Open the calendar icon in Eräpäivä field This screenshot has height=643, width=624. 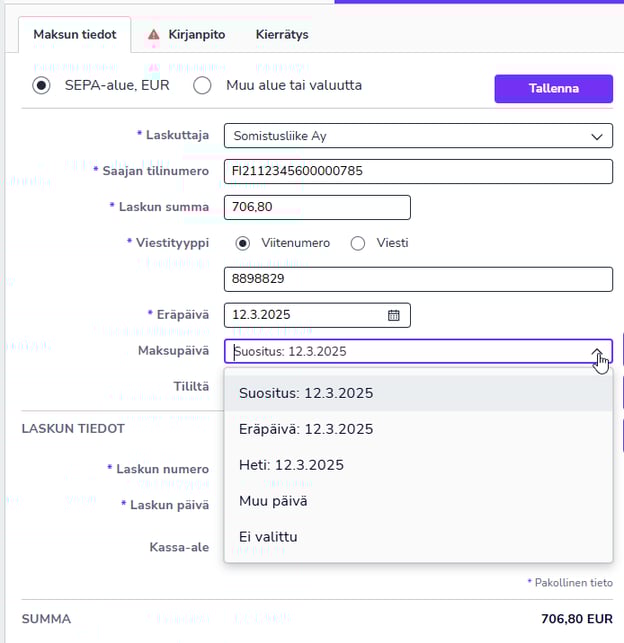tap(393, 315)
